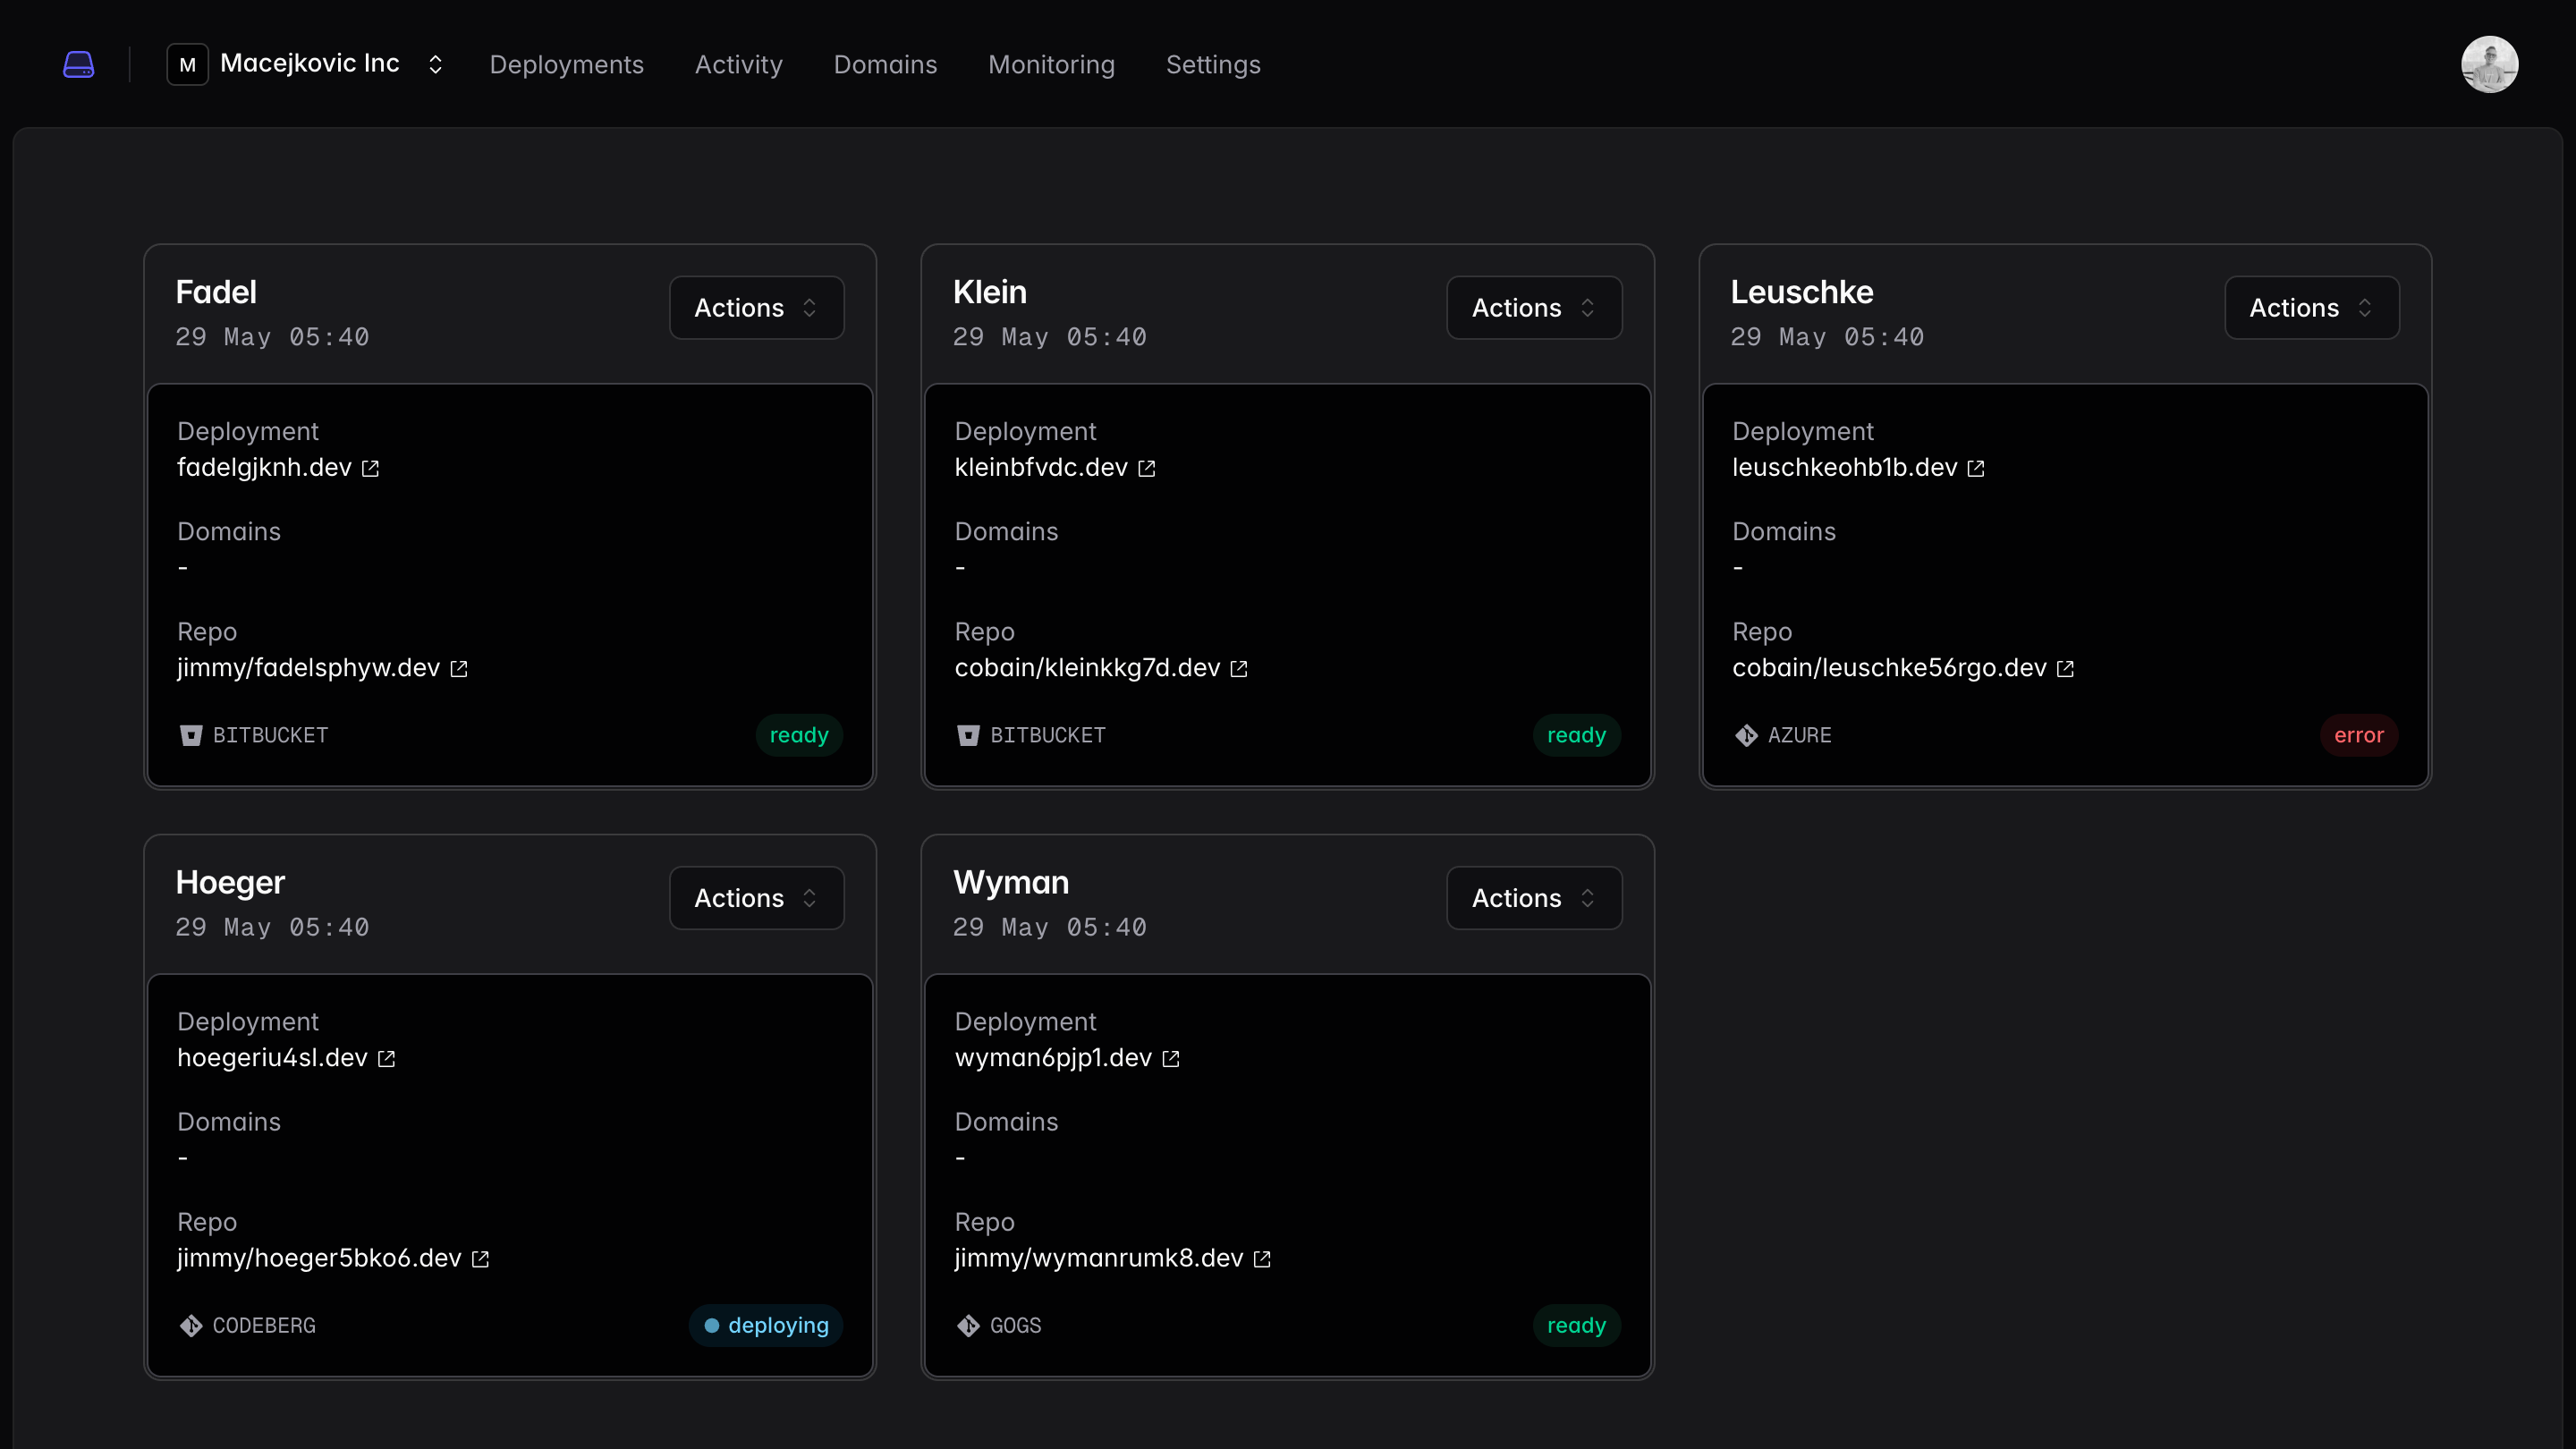This screenshot has height=1449, width=2576.
Task: Go to the Deployments tab
Action: click(x=566, y=65)
